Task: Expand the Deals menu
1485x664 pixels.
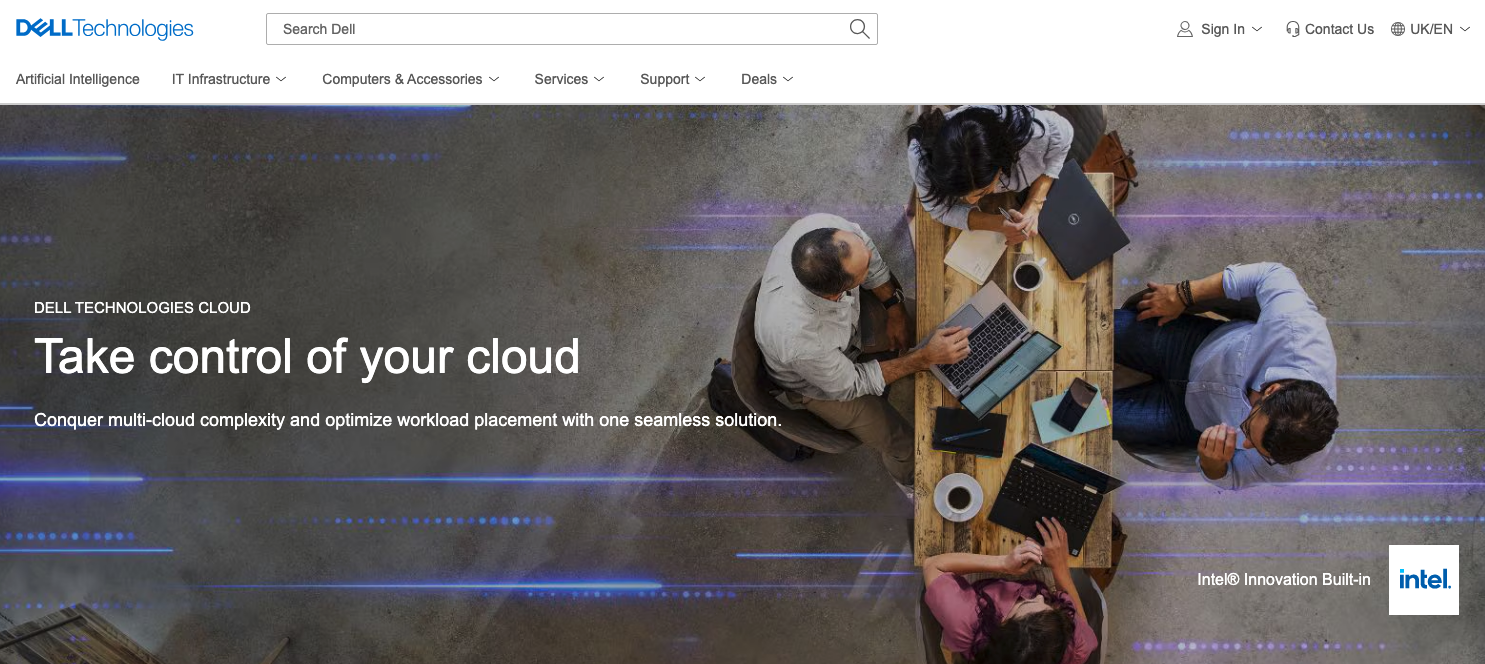Action: click(x=767, y=79)
